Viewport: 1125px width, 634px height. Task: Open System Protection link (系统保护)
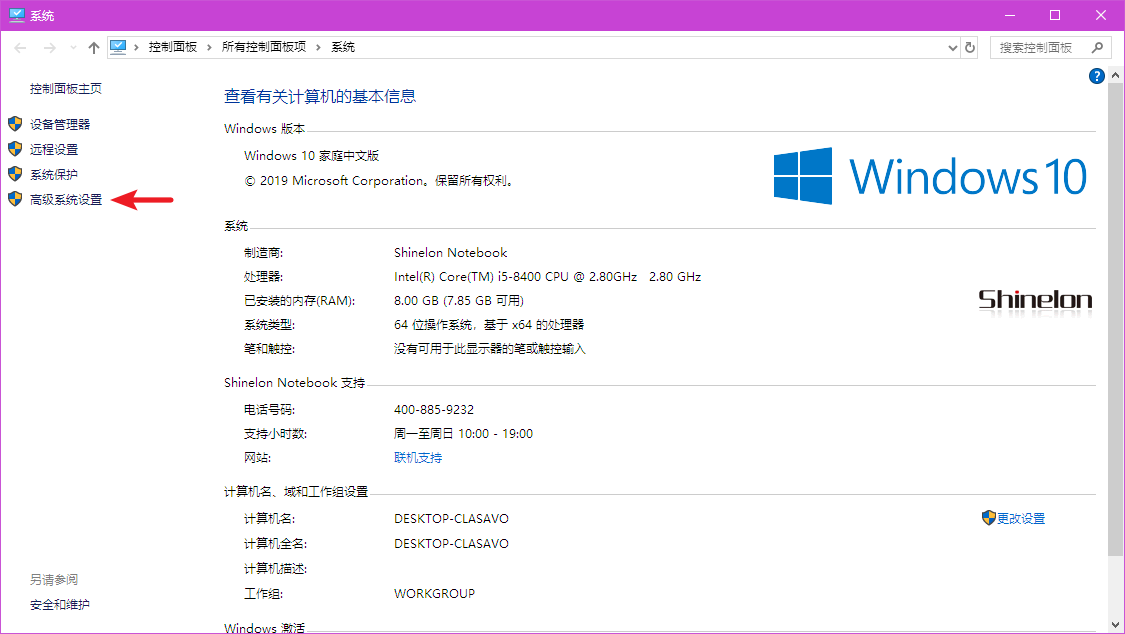(x=54, y=174)
